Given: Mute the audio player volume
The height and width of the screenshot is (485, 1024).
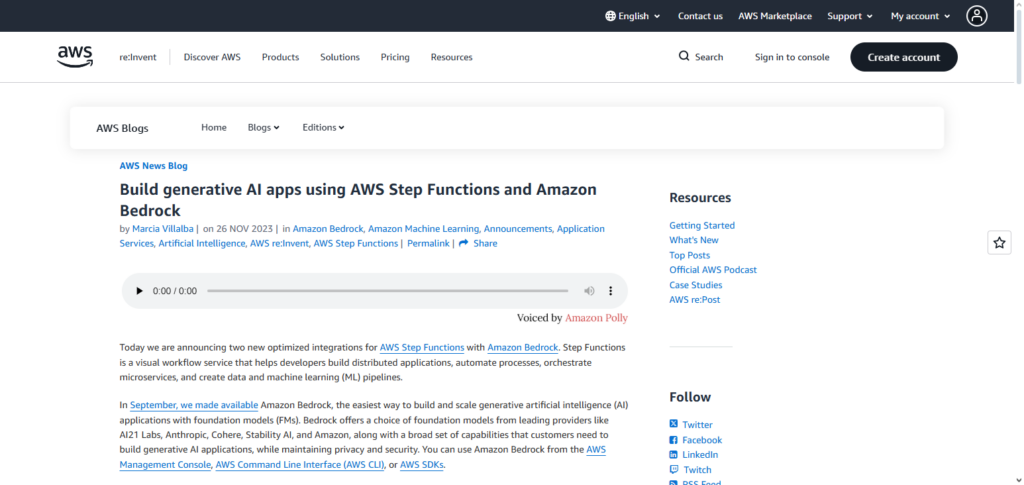Looking at the screenshot, I should pyautogui.click(x=589, y=291).
